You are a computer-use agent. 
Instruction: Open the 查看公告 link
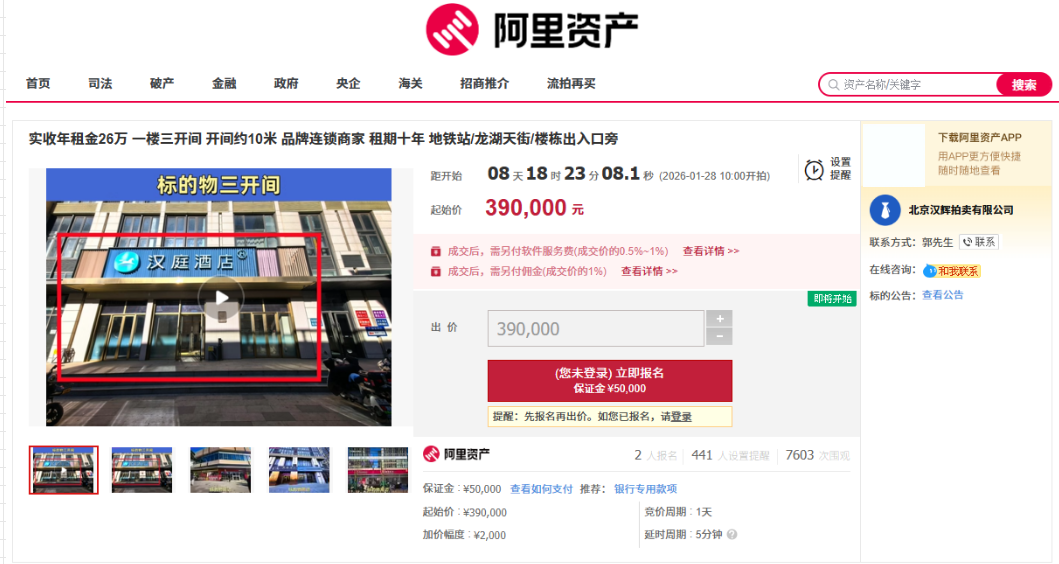pyautogui.click(x=942, y=295)
